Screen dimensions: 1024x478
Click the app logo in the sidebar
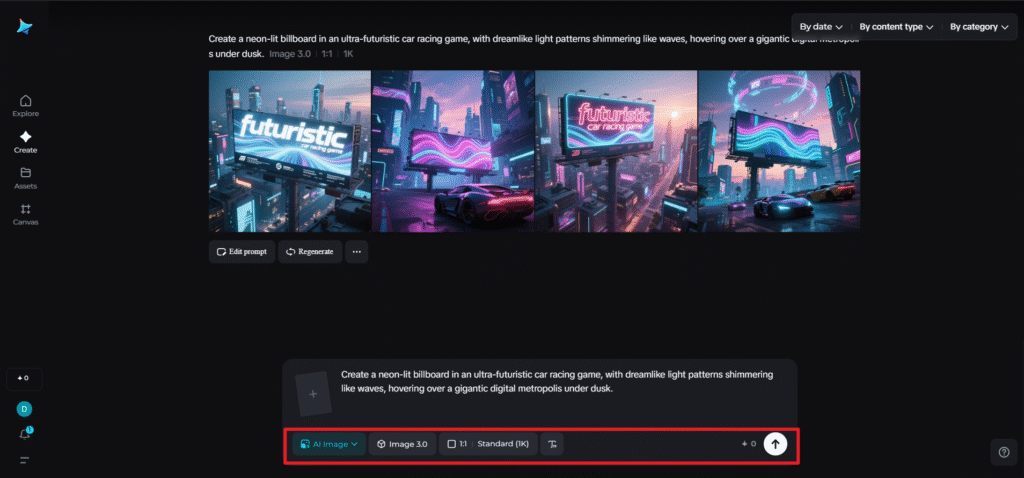[25, 27]
